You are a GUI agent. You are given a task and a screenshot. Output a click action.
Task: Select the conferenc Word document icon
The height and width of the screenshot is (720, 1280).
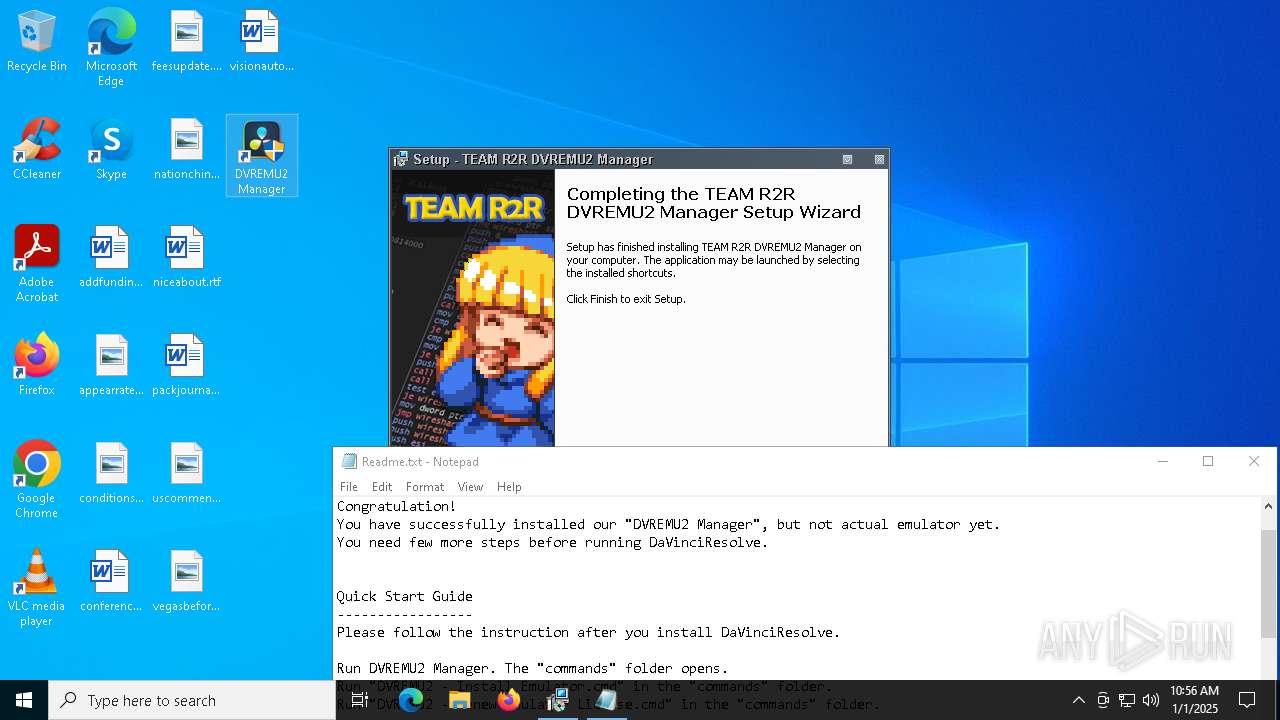pos(111,582)
